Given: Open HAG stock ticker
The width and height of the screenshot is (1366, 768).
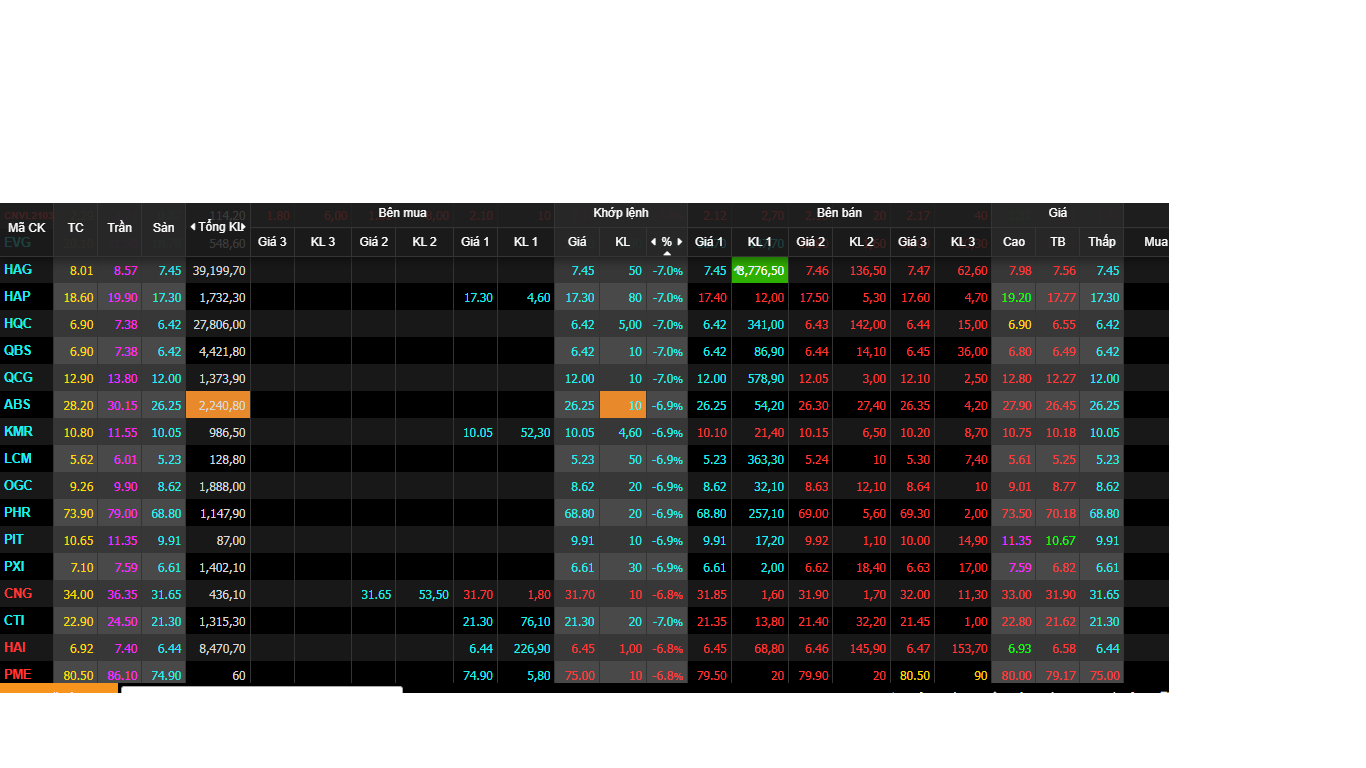Looking at the screenshot, I should pyautogui.click(x=18, y=270).
